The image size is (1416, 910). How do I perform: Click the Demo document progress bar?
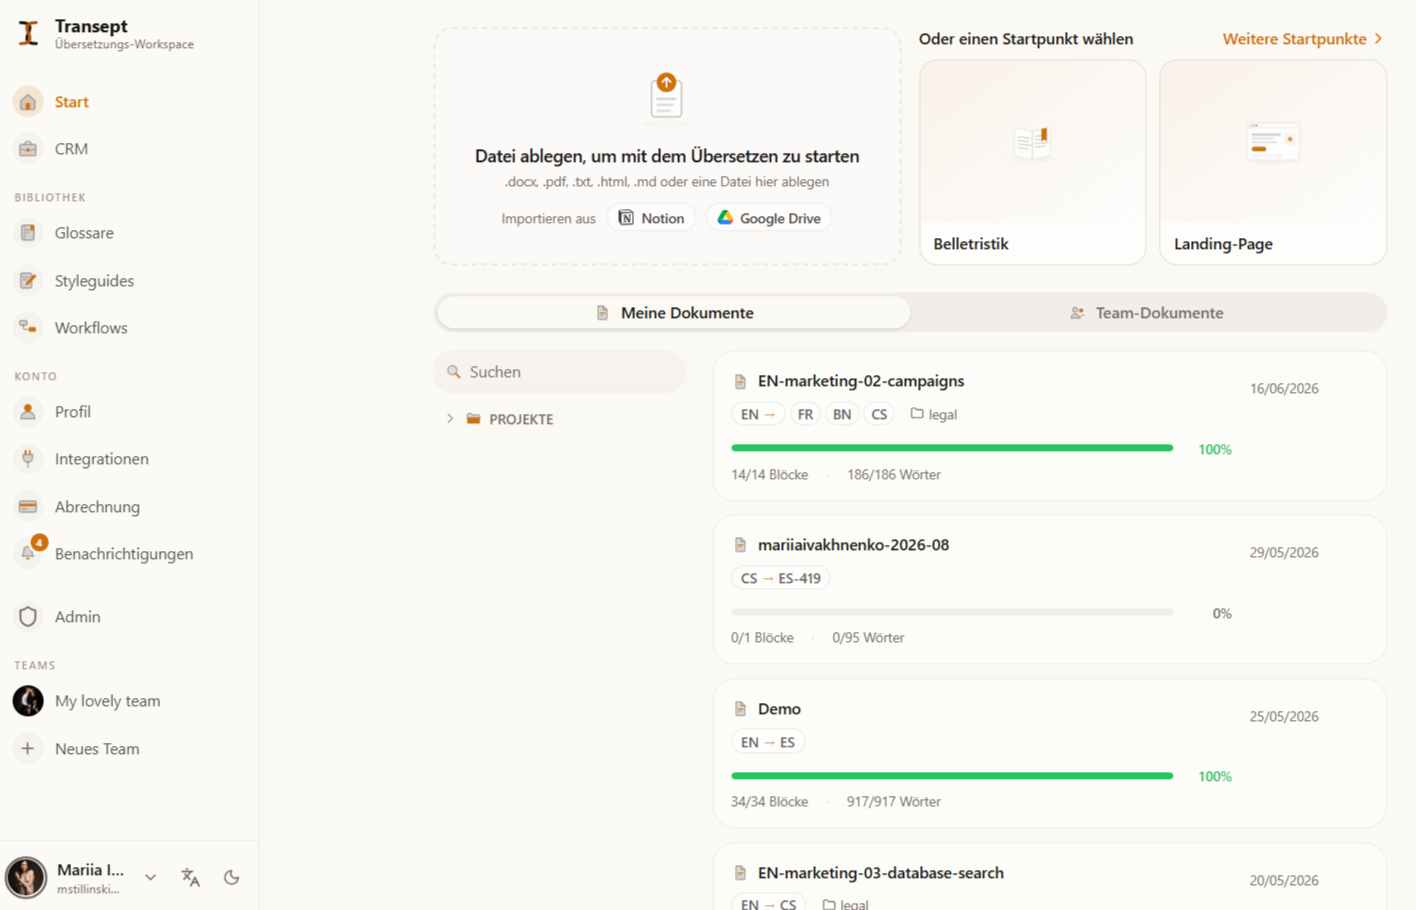coord(952,776)
